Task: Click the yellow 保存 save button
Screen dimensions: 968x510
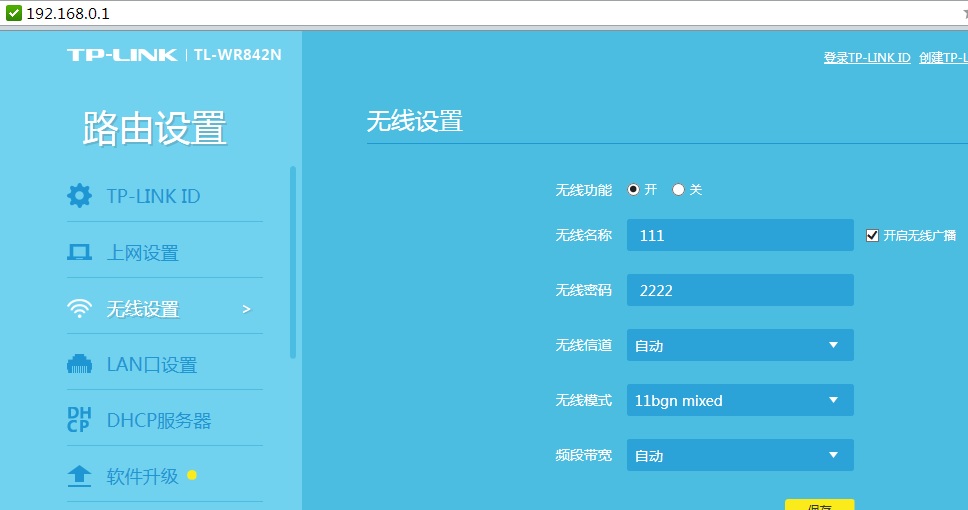Action: coord(819,505)
